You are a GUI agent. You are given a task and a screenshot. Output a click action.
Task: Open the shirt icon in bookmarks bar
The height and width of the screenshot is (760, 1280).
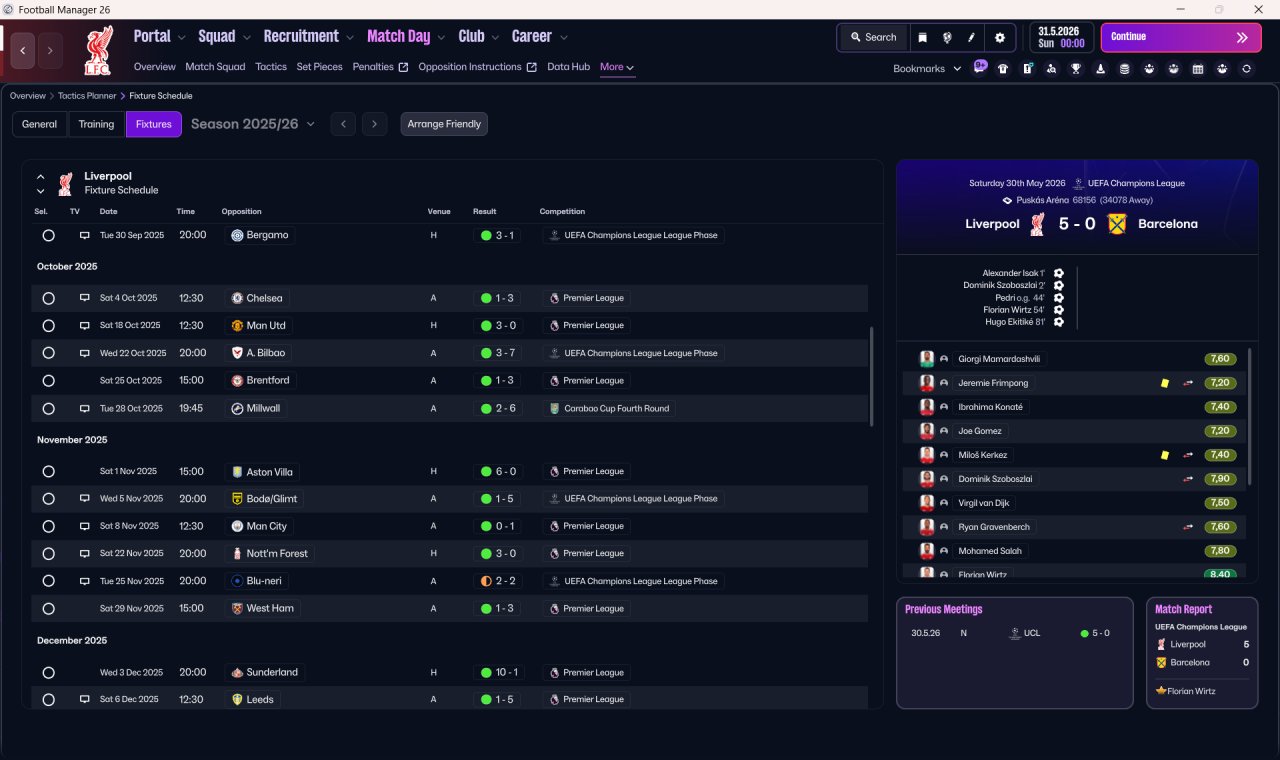click(1003, 69)
